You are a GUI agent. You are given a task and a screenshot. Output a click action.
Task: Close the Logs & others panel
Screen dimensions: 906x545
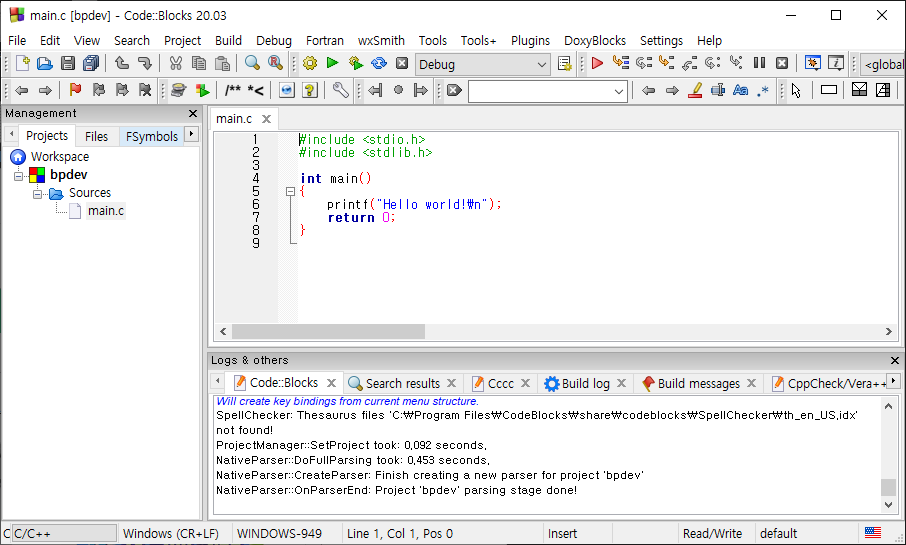pyautogui.click(x=894, y=360)
